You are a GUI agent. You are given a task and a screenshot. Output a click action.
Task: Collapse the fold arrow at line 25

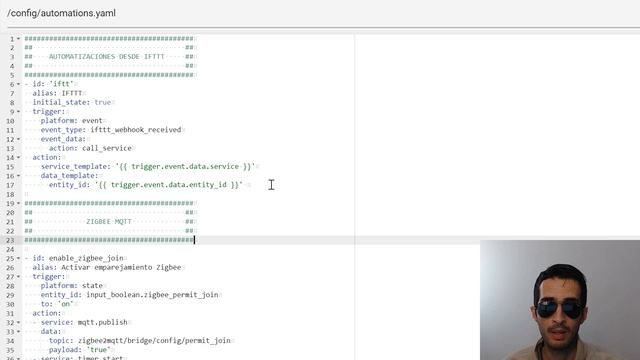click(18, 258)
